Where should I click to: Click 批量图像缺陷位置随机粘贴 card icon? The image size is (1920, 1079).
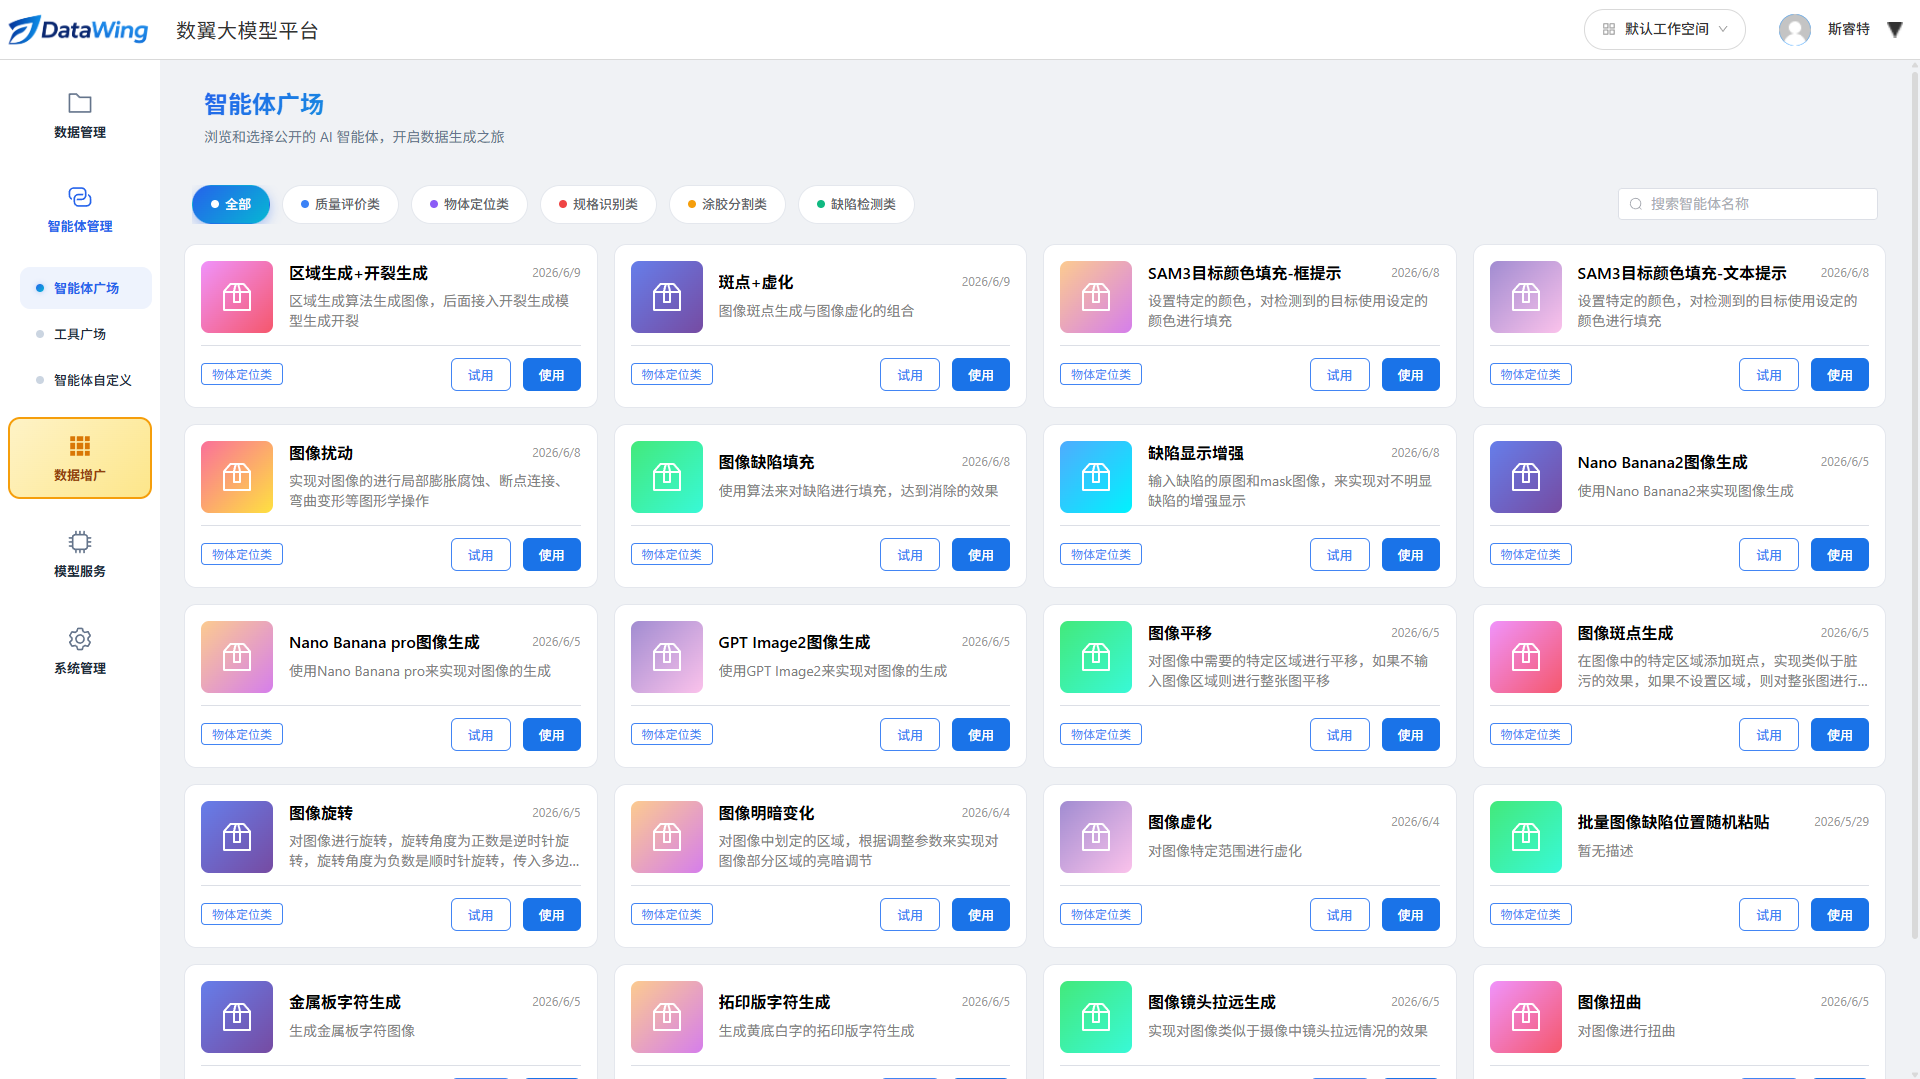[x=1526, y=837]
